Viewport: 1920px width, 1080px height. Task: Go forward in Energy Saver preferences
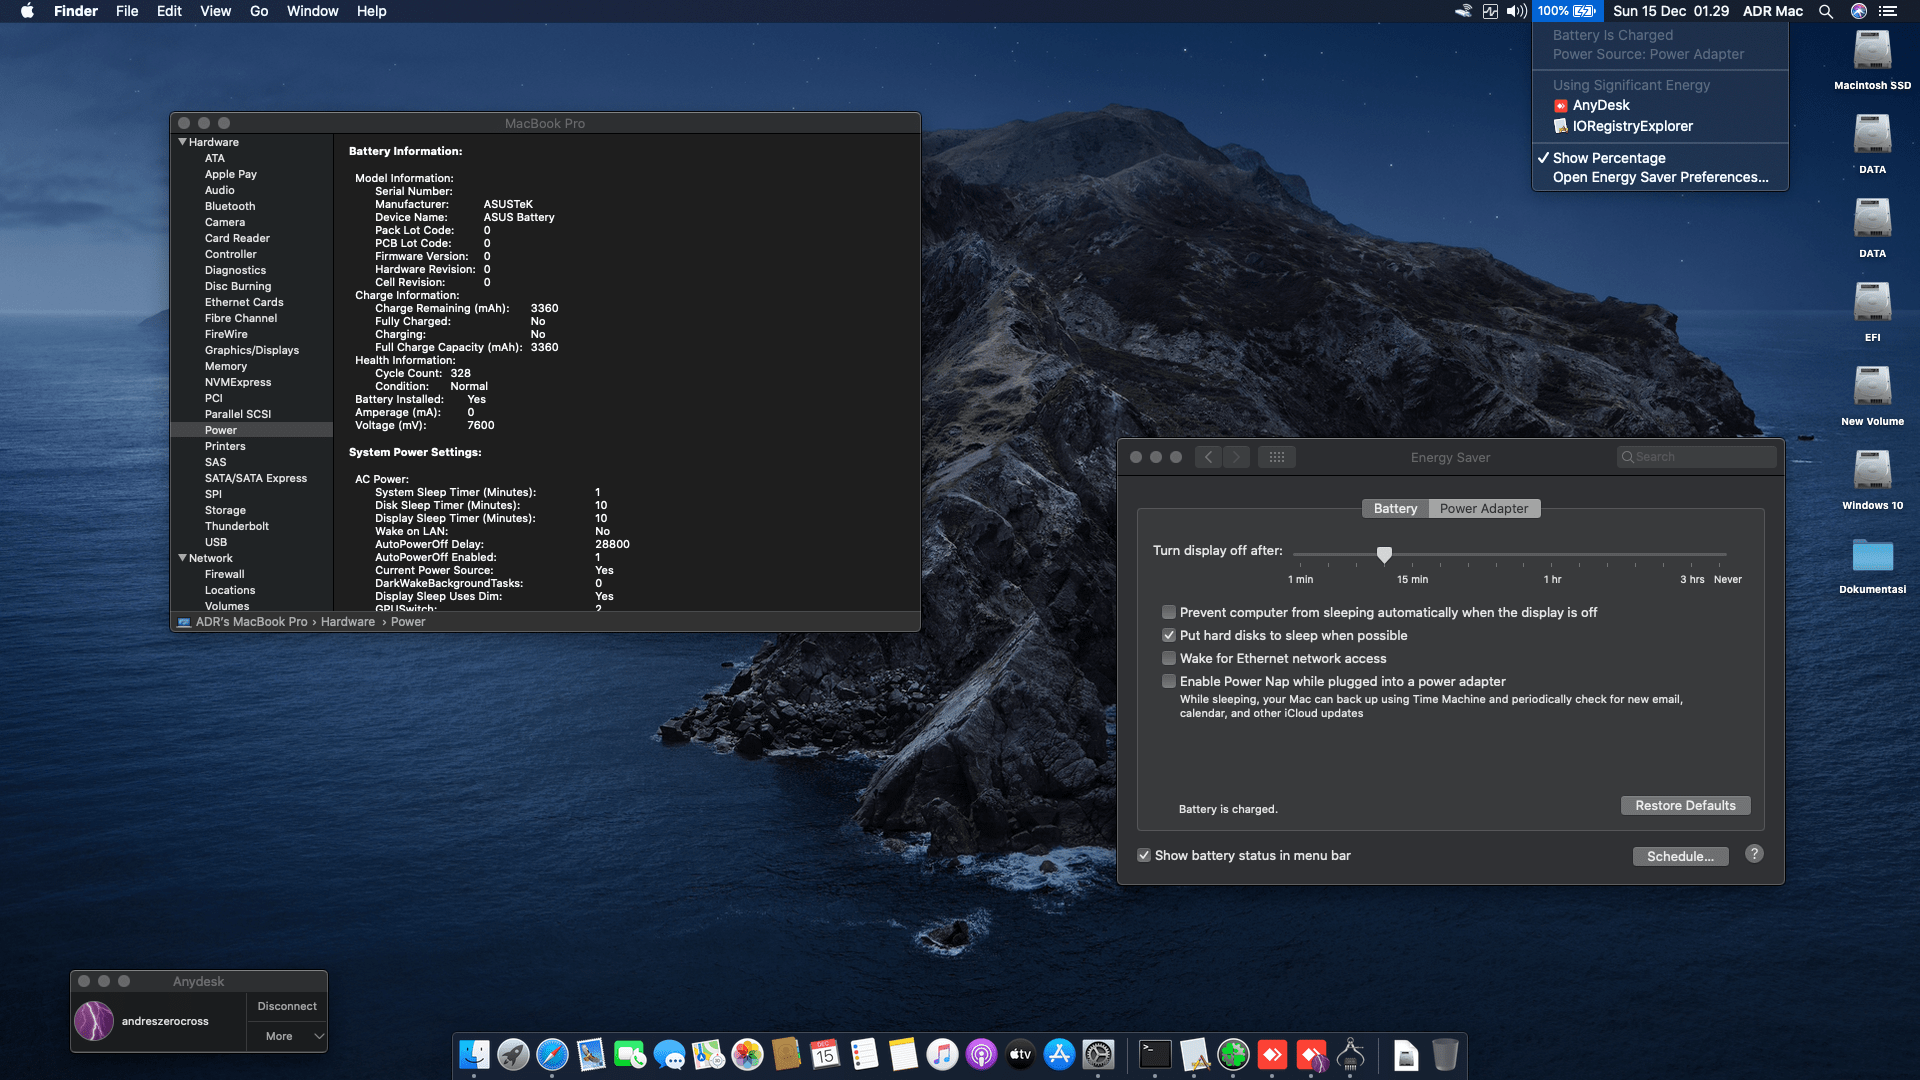[x=1236, y=457]
